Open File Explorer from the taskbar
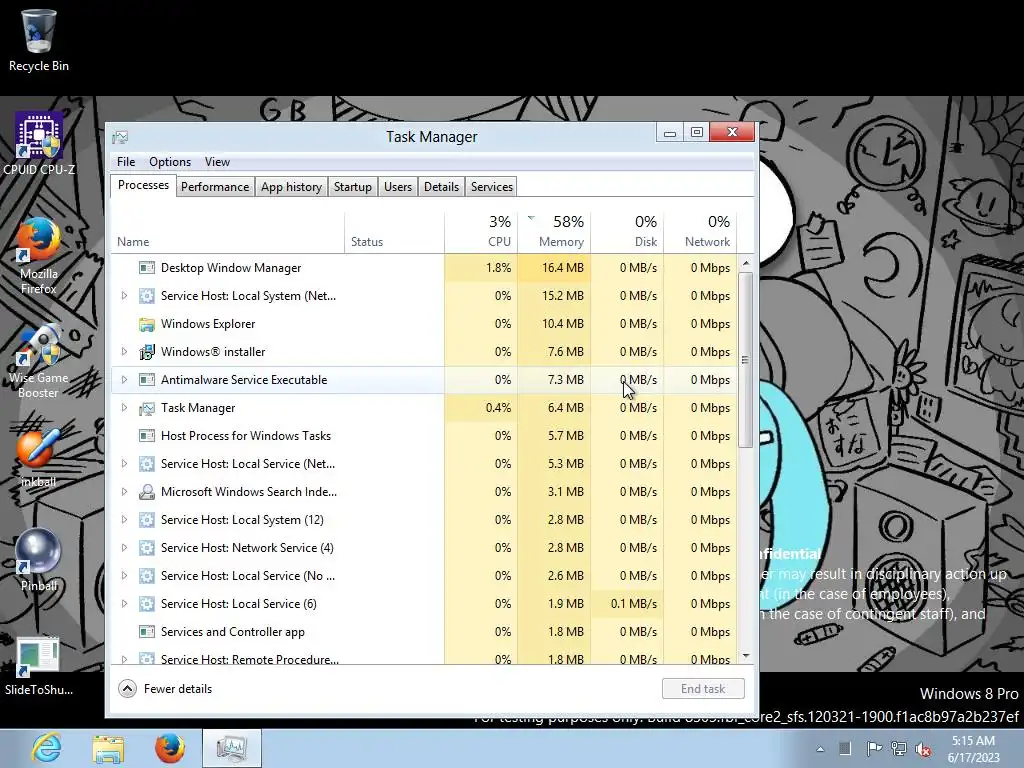The height and width of the screenshot is (768, 1024). pos(108,749)
